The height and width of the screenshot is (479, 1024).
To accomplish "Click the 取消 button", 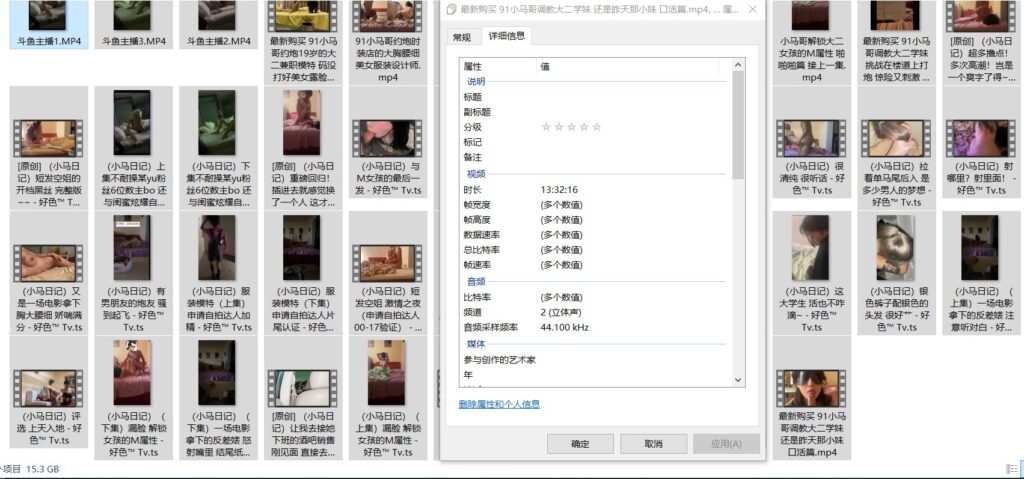I will 652,443.
